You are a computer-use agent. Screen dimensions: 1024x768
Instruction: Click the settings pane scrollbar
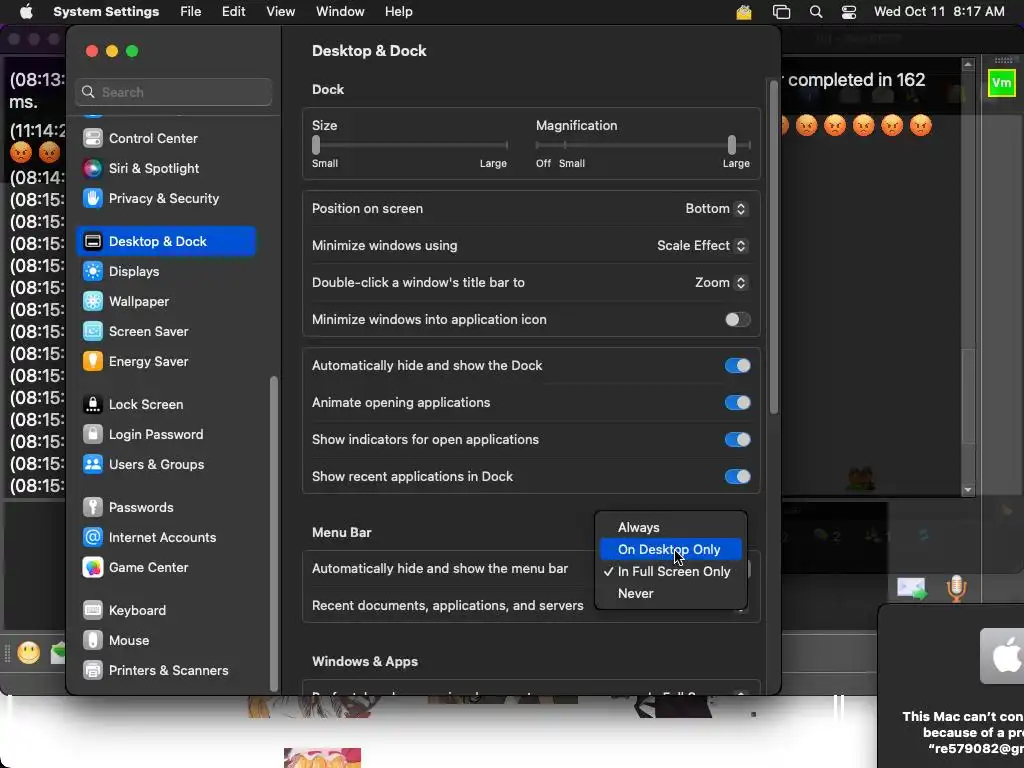click(774, 247)
